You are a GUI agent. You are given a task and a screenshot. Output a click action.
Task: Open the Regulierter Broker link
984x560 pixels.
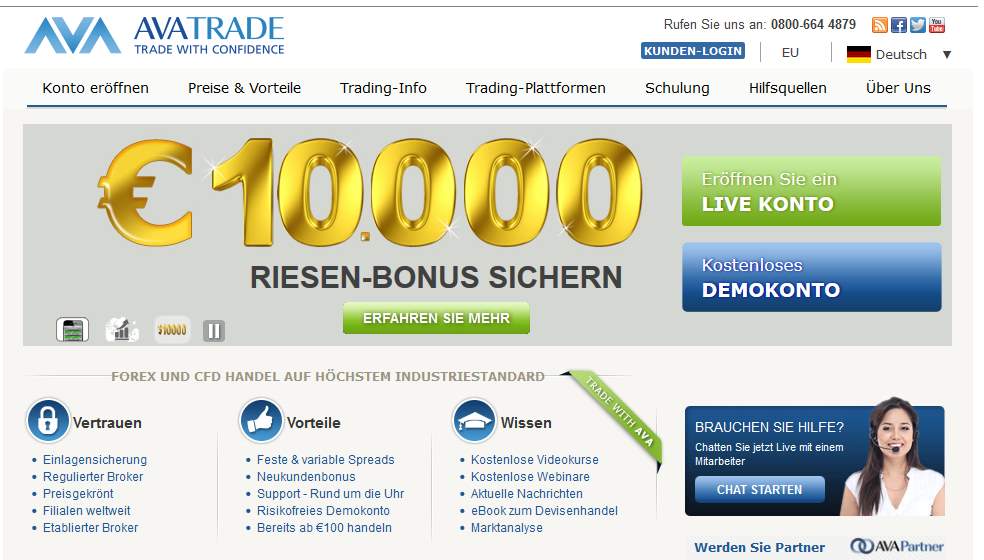(x=93, y=477)
